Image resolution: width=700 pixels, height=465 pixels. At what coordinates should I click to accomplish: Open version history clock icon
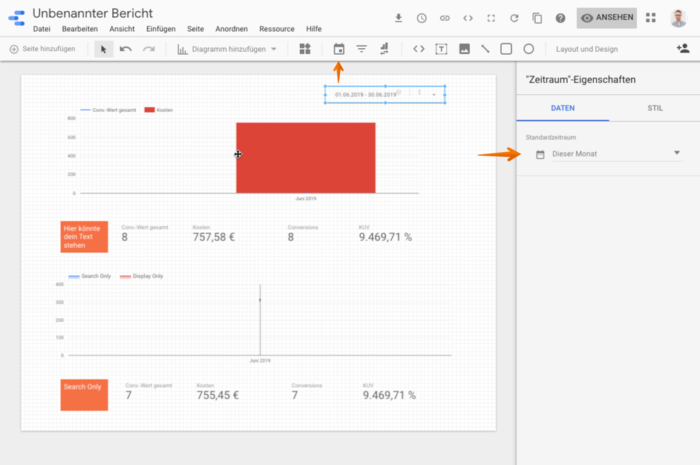pos(421,18)
